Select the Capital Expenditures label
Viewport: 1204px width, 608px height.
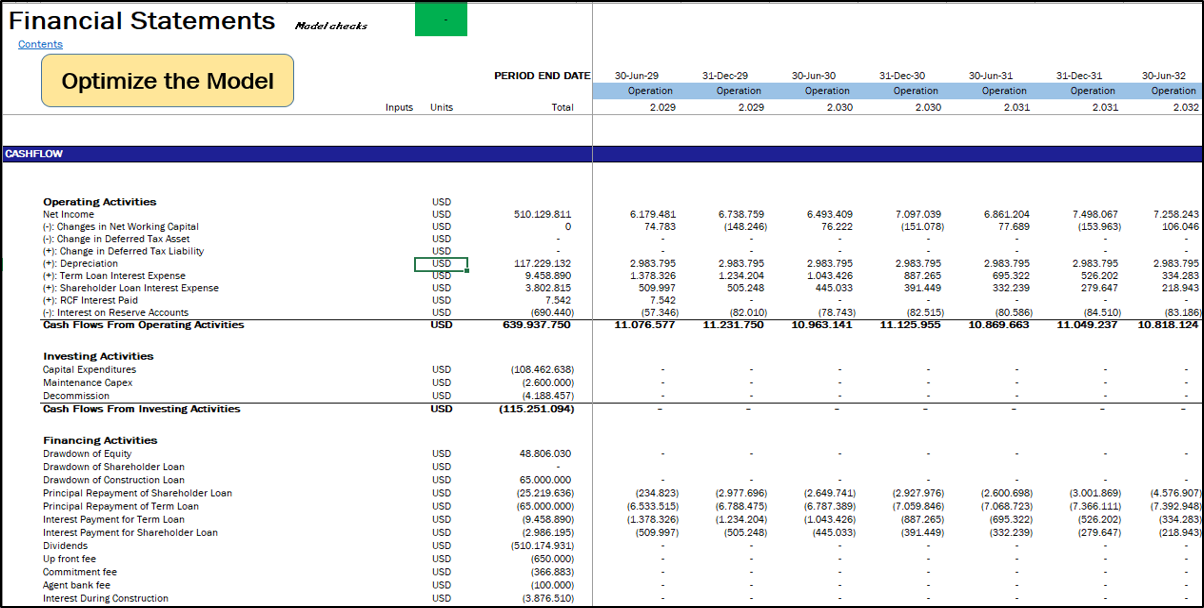89,370
